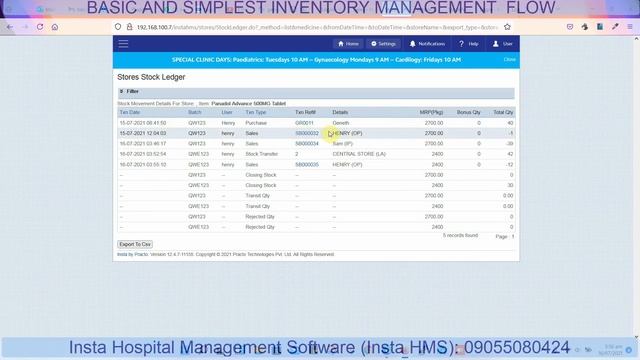640x360 pixels.
Task: Click page number 1 in pagination
Action: (513, 236)
